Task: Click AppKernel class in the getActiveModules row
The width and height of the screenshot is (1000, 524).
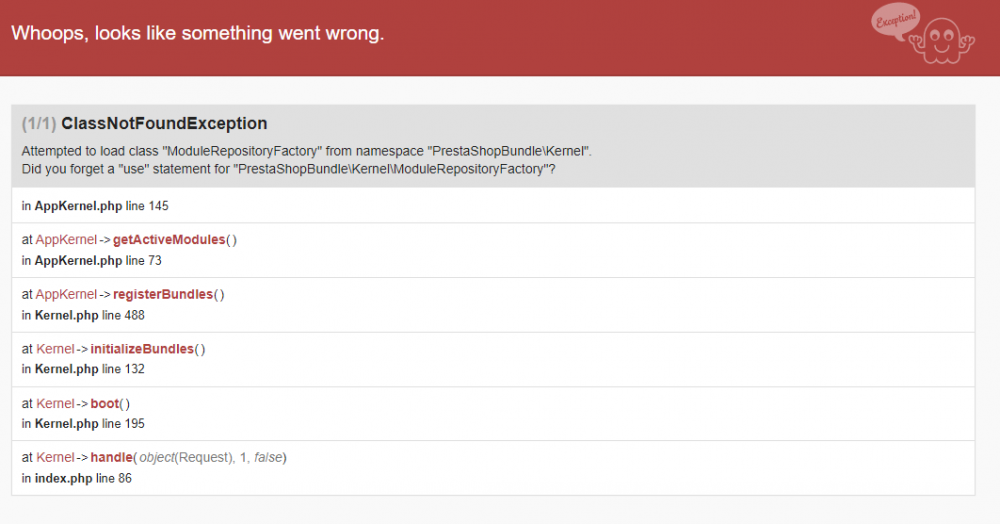Action: (66, 240)
